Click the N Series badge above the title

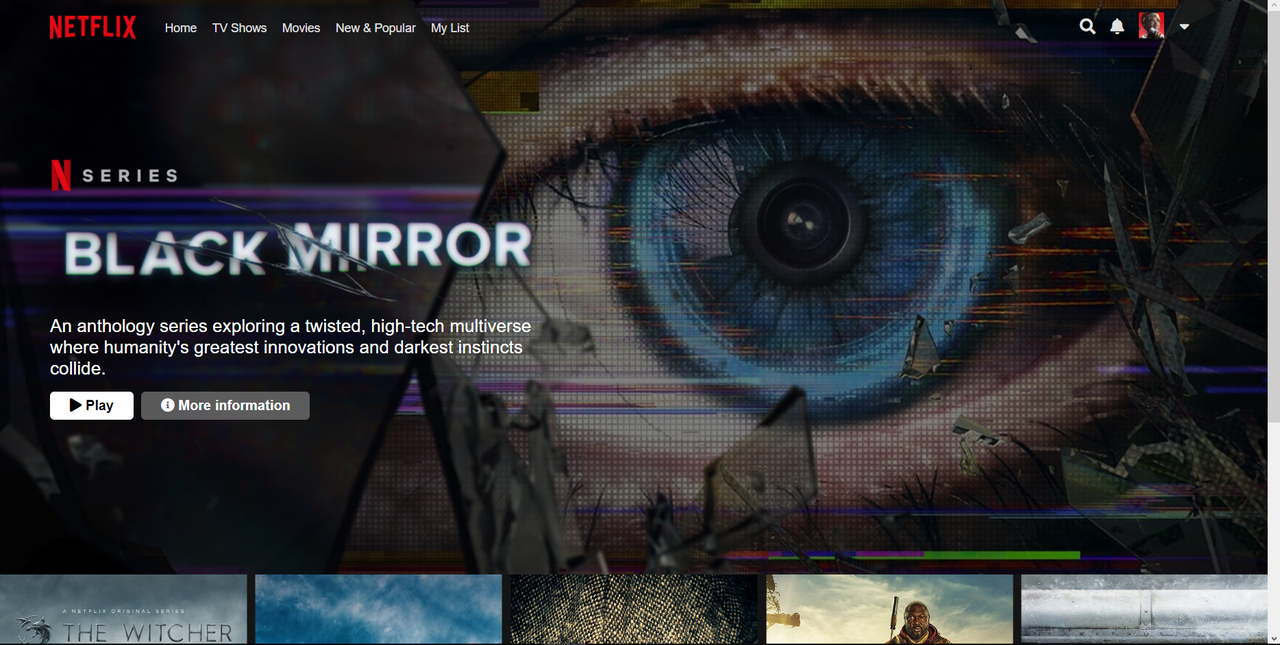[114, 174]
